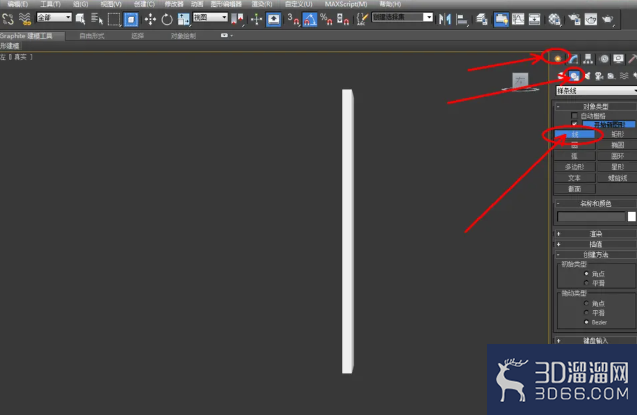Open the 工具(T) menu
The image size is (637, 415).
(x=50, y=4)
